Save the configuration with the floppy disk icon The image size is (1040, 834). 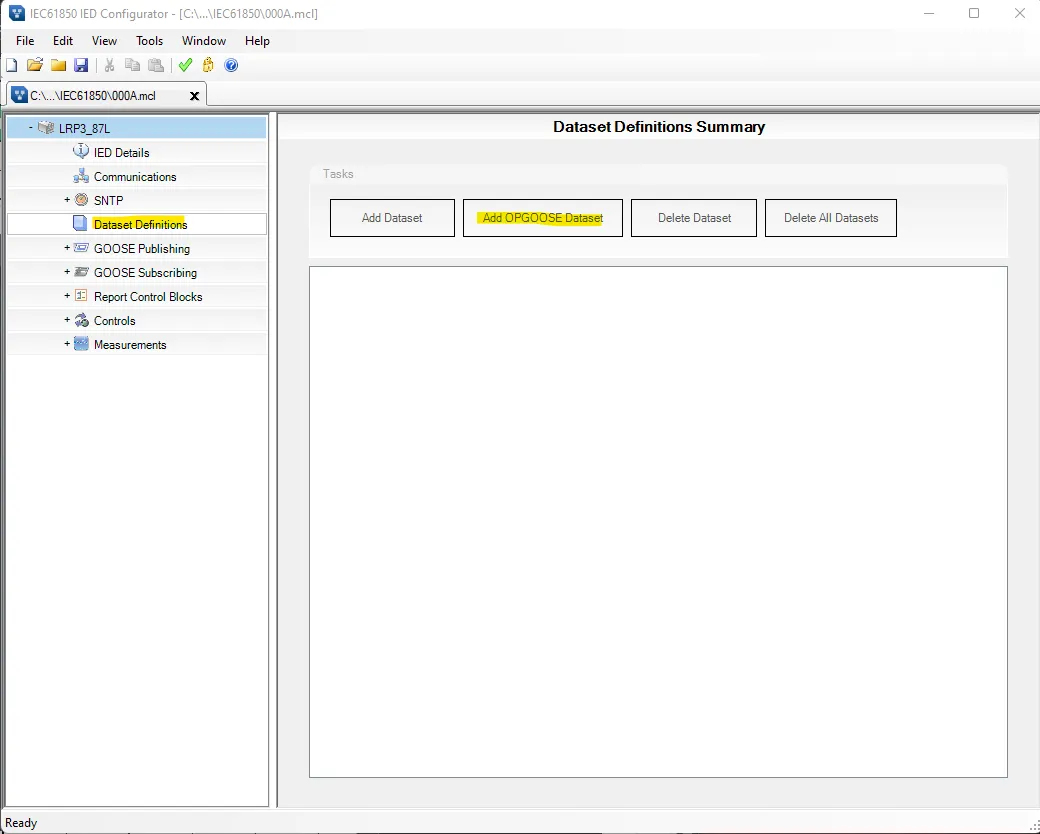point(81,65)
